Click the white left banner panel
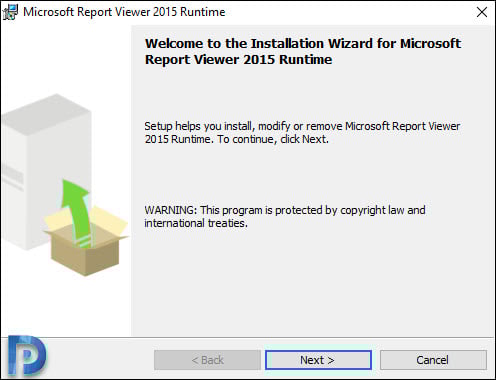The image size is (496, 380). coord(66,181)
